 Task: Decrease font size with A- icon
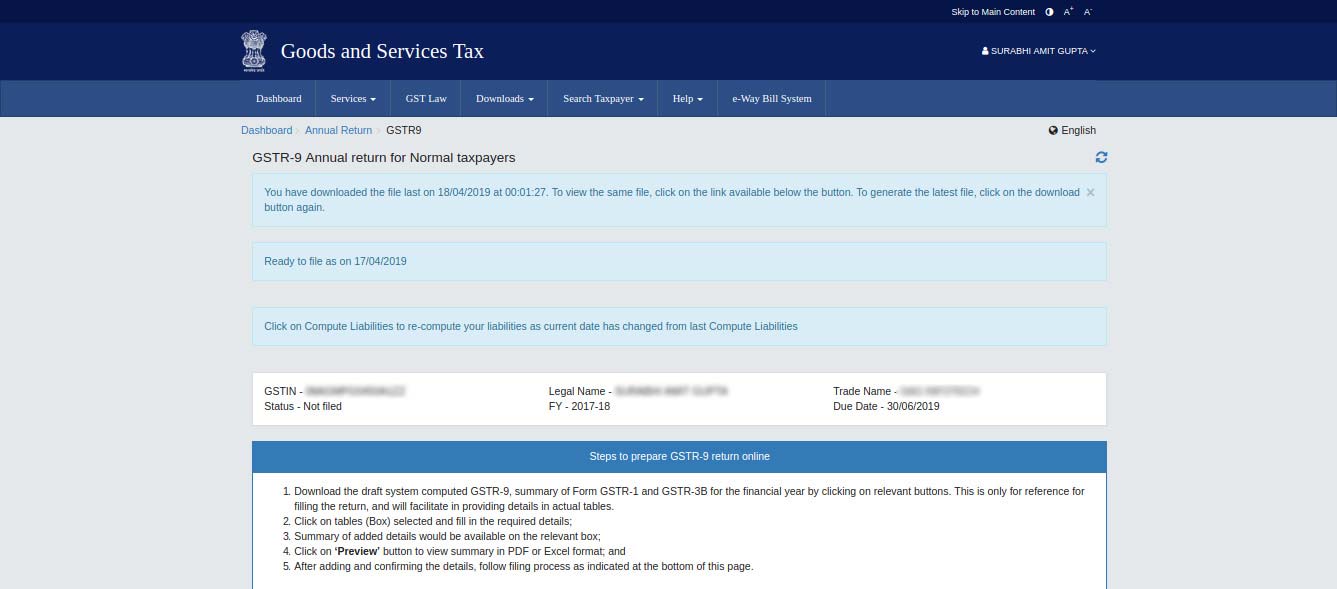[1088, 12]
